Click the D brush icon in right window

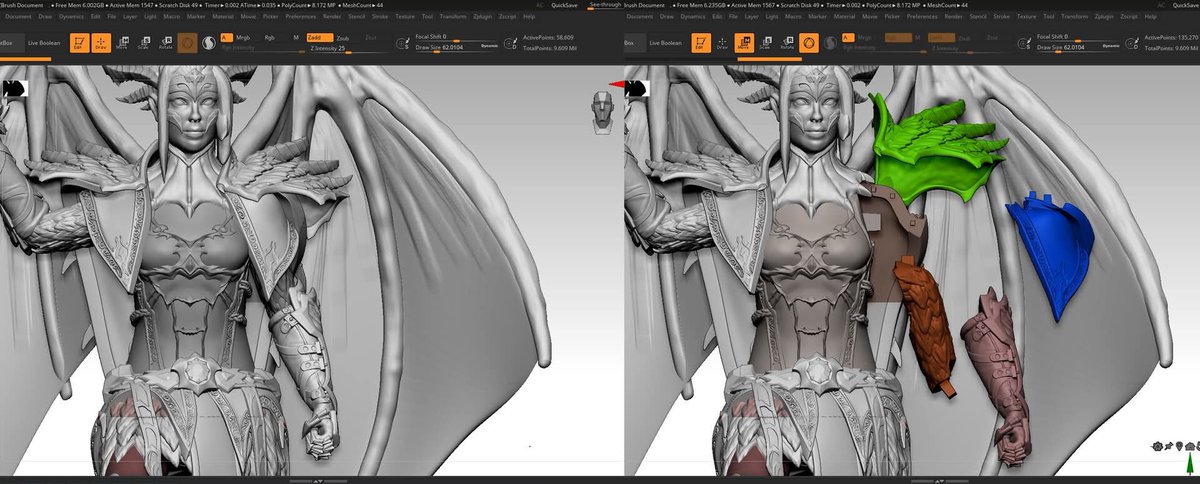[1133, 44]
